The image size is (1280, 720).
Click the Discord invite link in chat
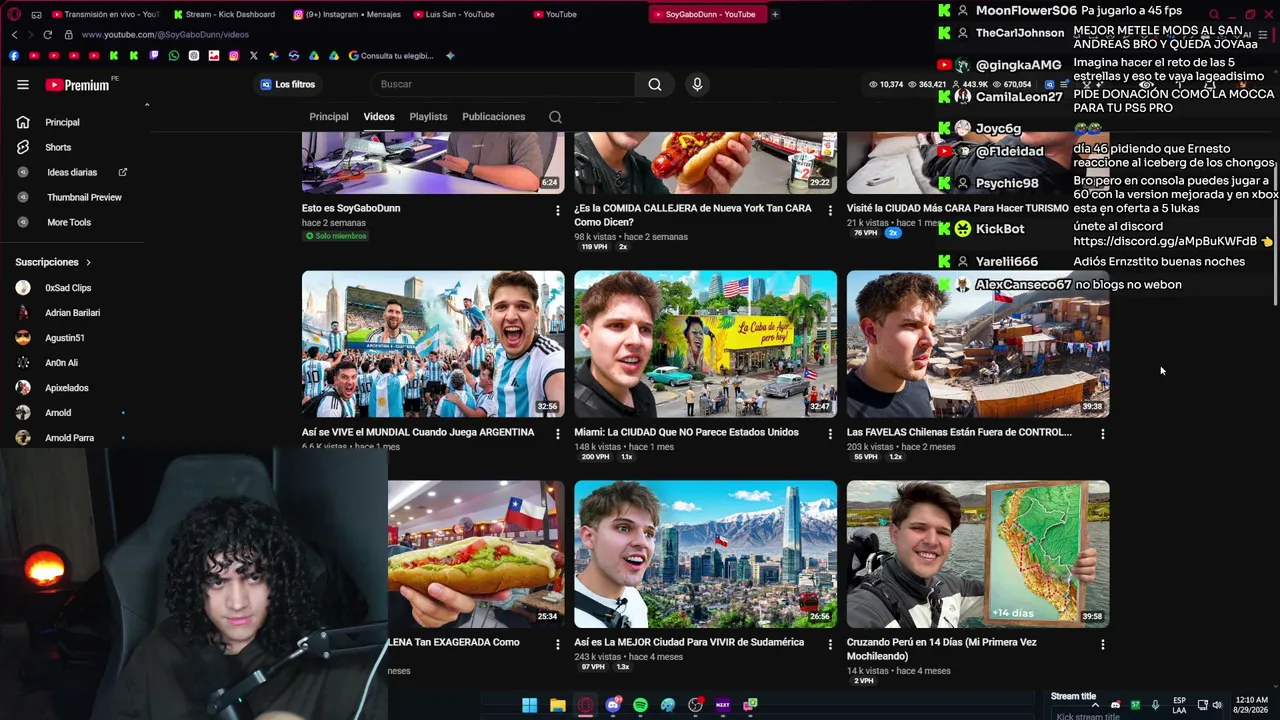tap(1165, 241)
